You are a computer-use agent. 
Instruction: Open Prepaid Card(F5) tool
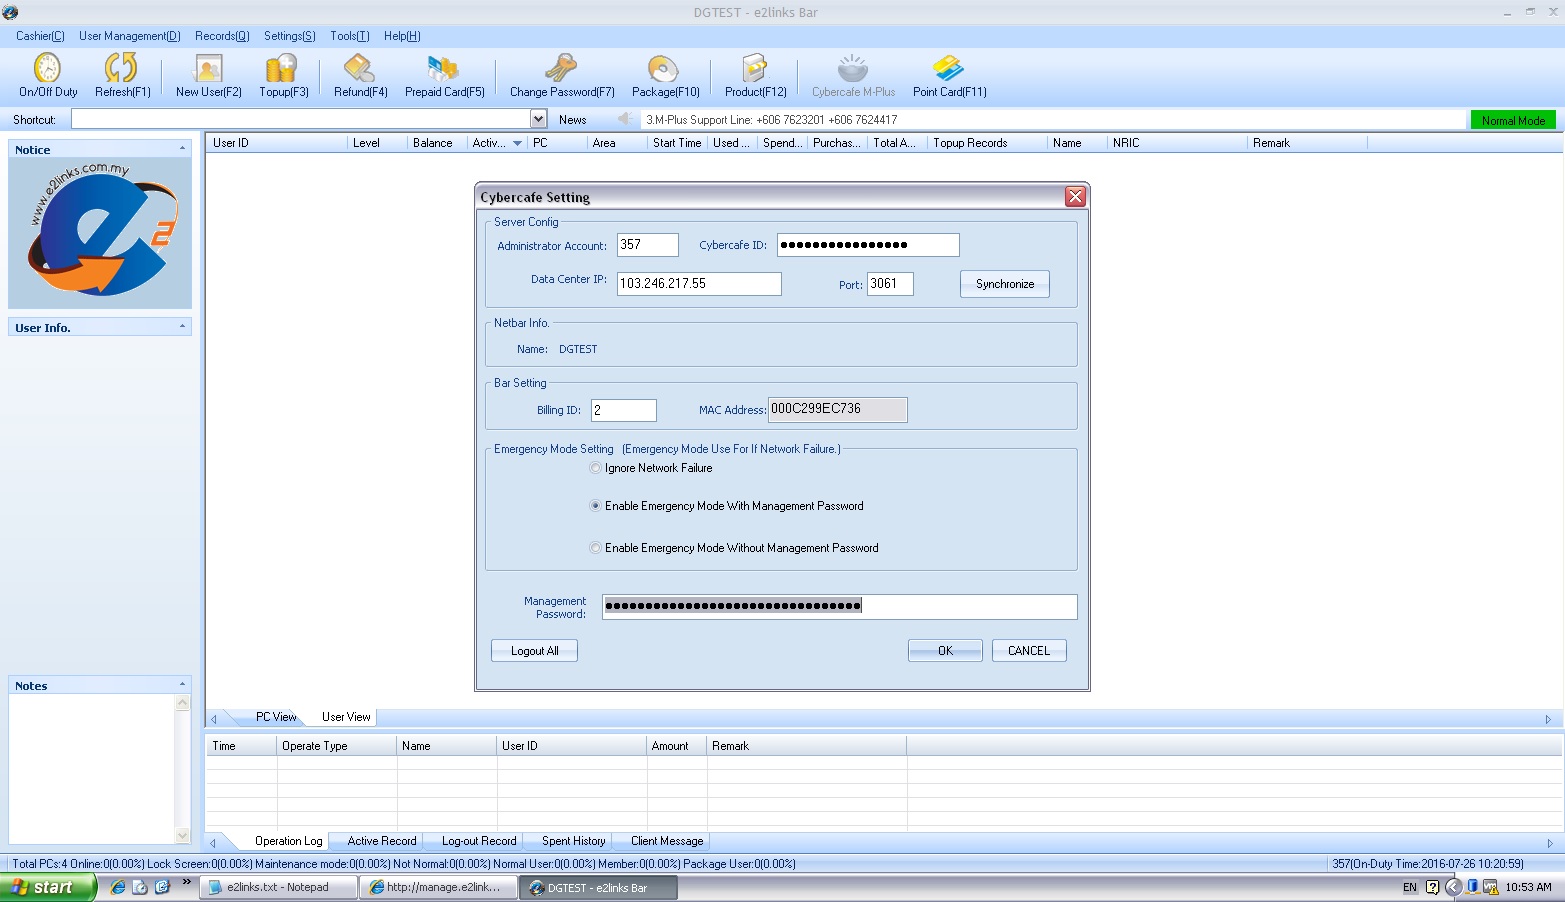click(443, 68)
